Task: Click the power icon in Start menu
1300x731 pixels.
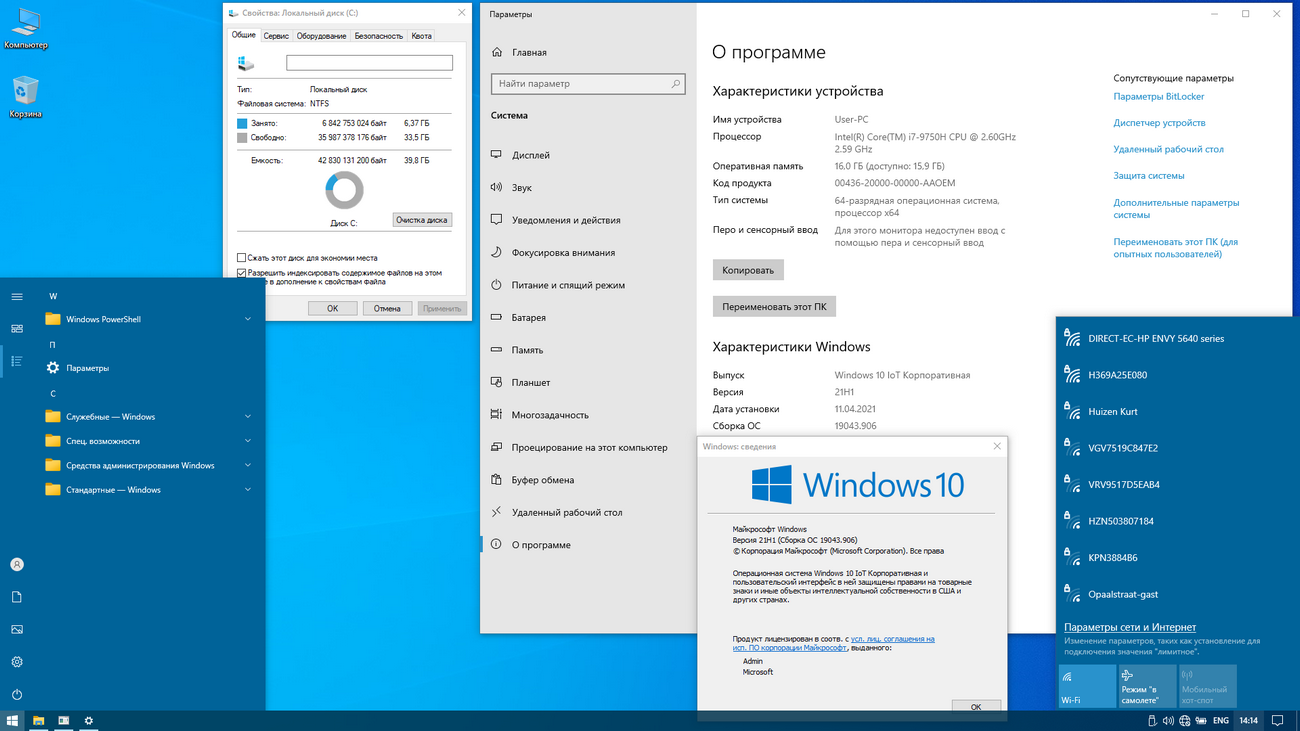Action: coord(17,694)
